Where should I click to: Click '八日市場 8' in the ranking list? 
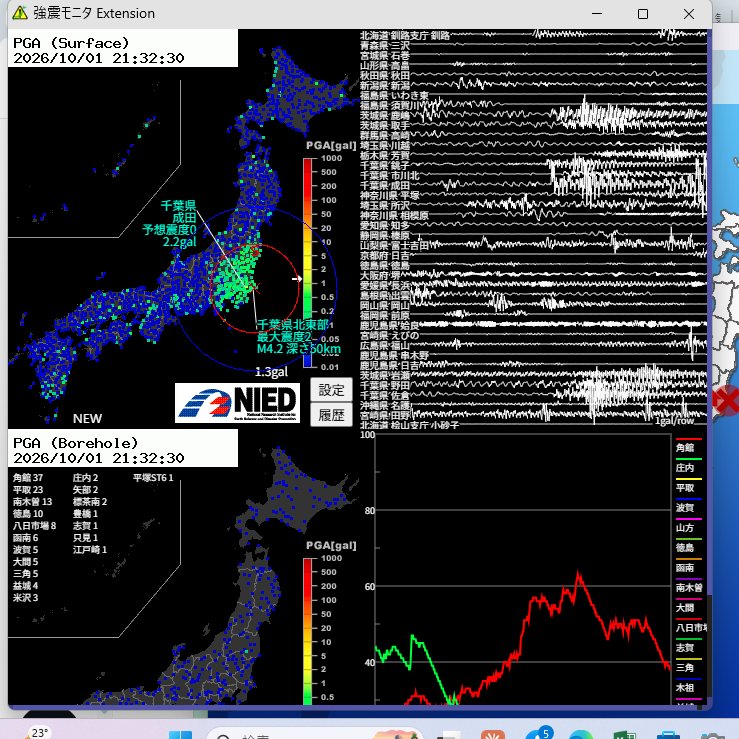pos(34,526)
